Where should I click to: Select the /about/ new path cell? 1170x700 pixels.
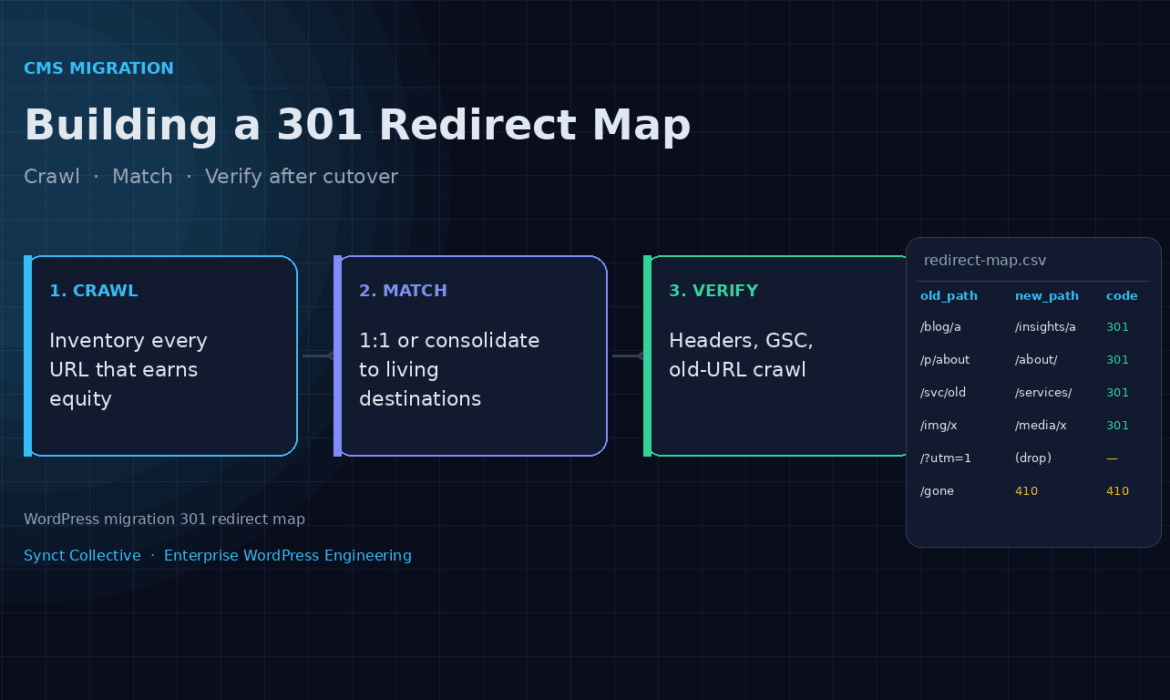click(x=1036, y=360)
